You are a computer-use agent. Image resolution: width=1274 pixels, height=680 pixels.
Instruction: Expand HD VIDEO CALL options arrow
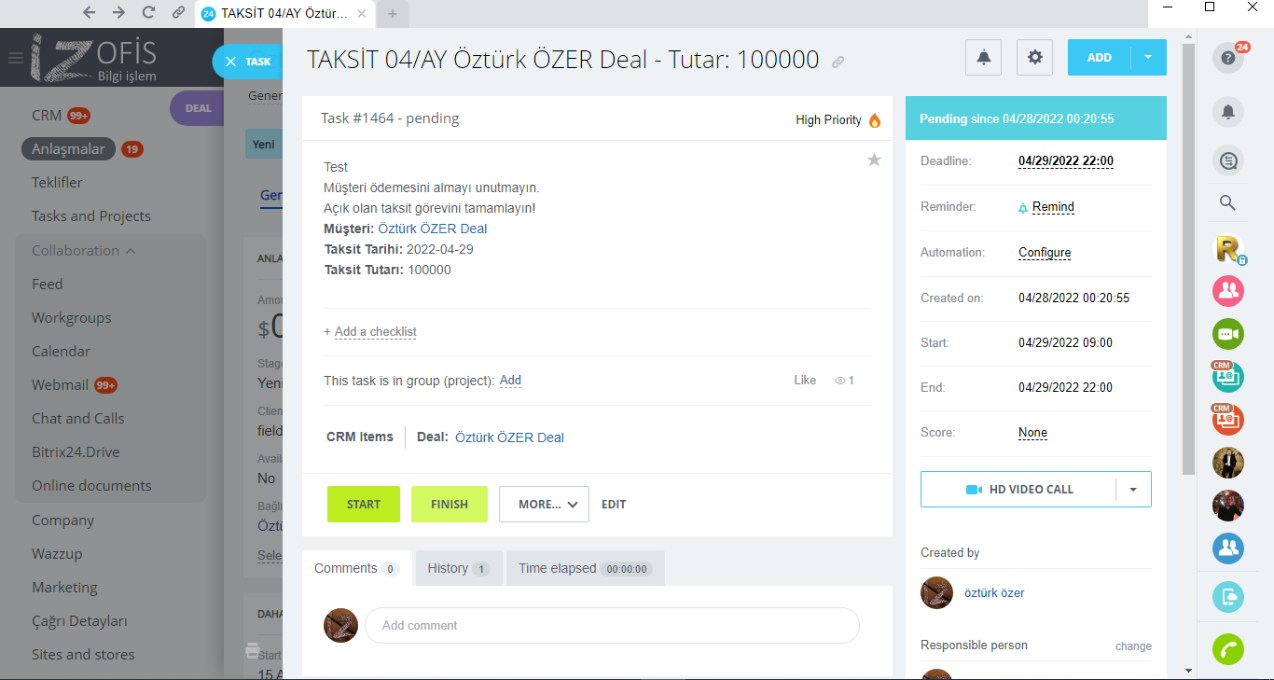(1133, 490)
